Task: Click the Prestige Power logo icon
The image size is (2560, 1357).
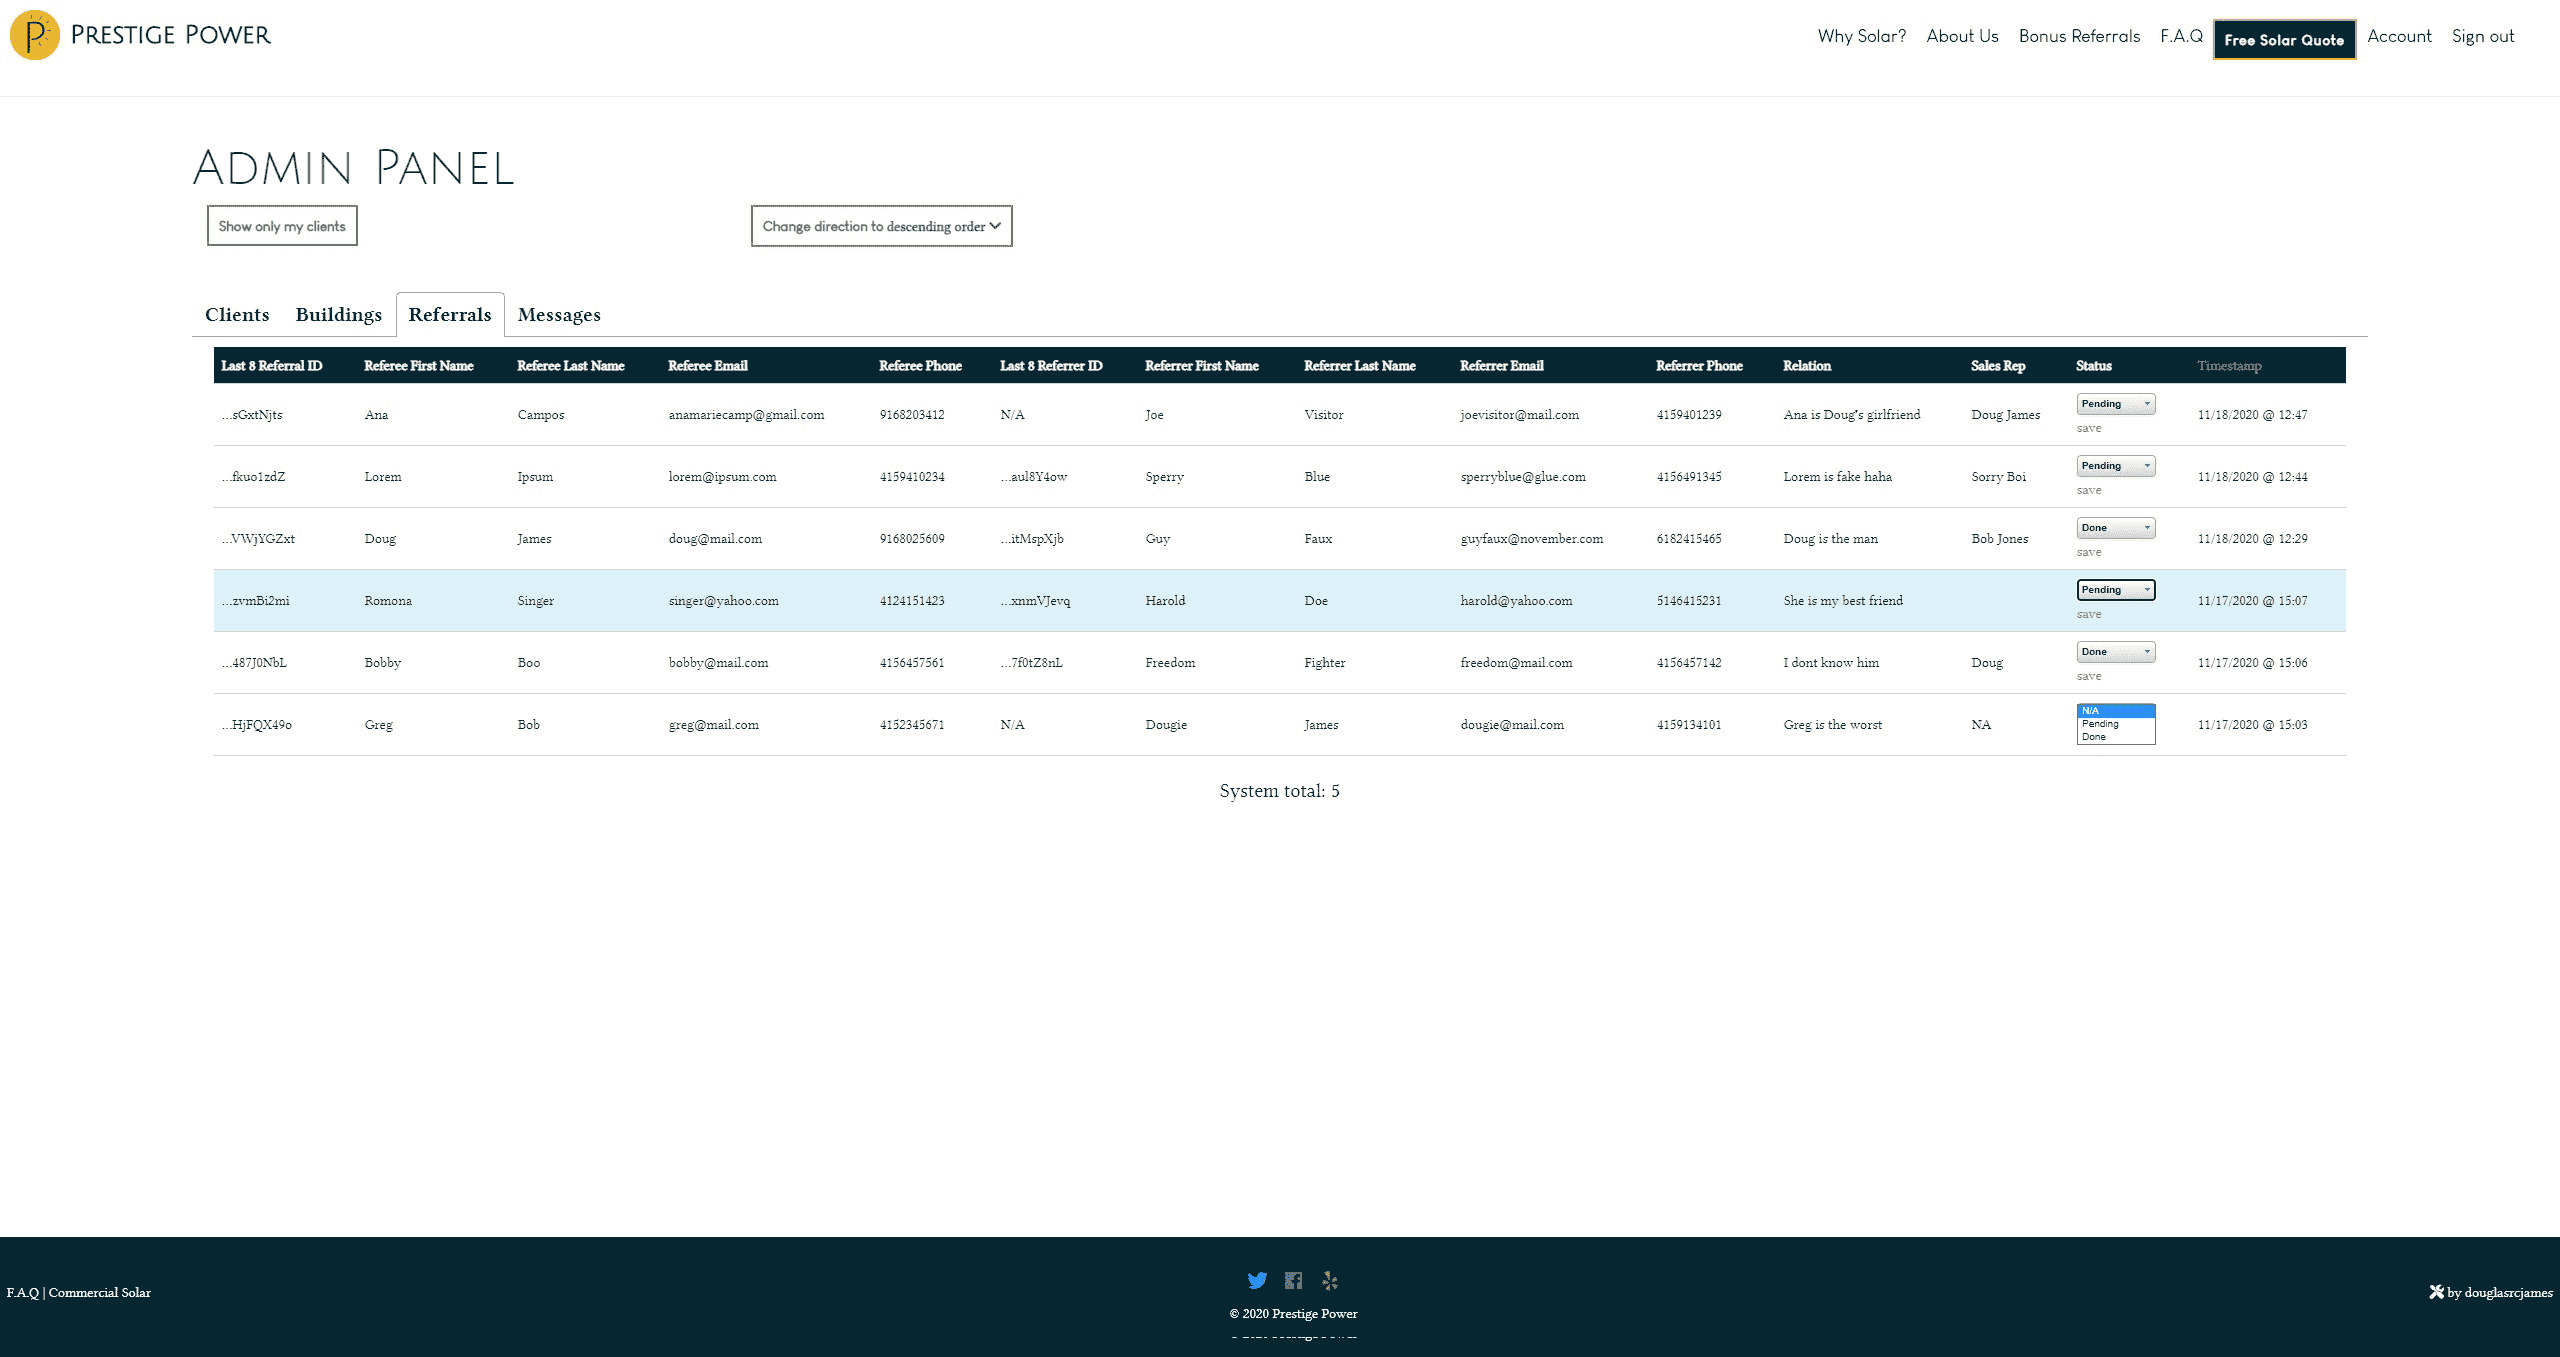Action: (x=35, y=35)
